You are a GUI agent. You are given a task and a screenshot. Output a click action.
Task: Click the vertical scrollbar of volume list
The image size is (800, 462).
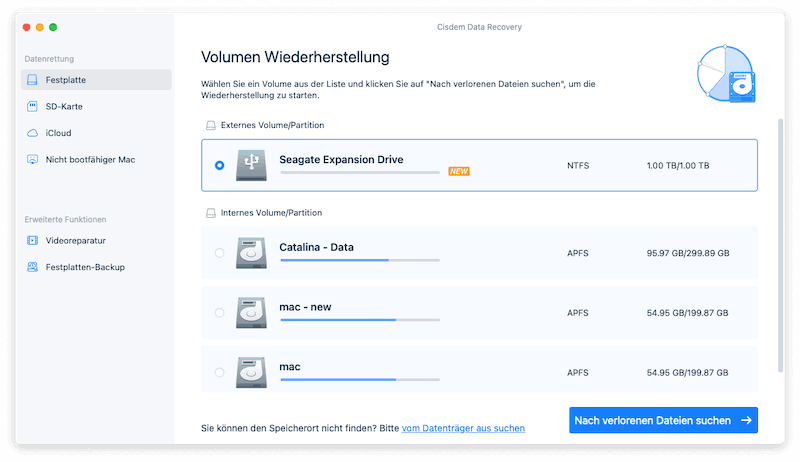point(780,245)
